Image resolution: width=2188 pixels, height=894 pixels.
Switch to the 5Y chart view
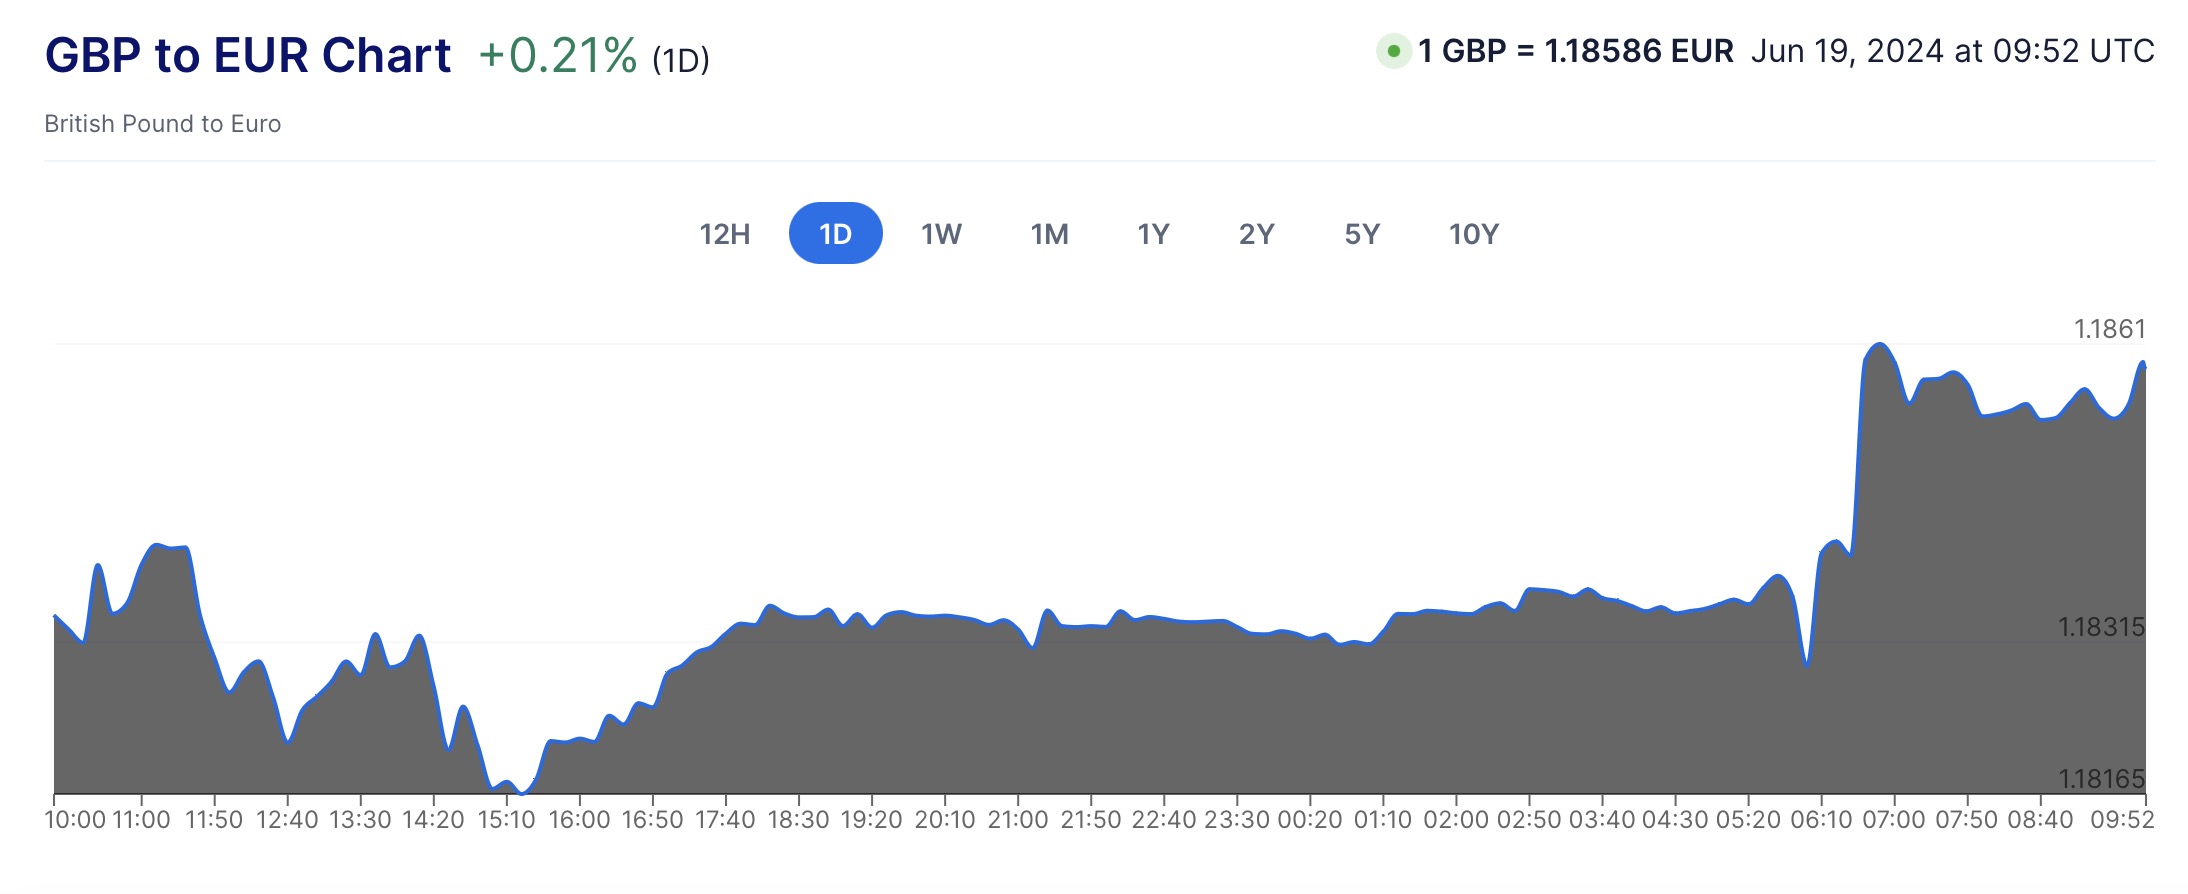click(x=1362, y=234)
